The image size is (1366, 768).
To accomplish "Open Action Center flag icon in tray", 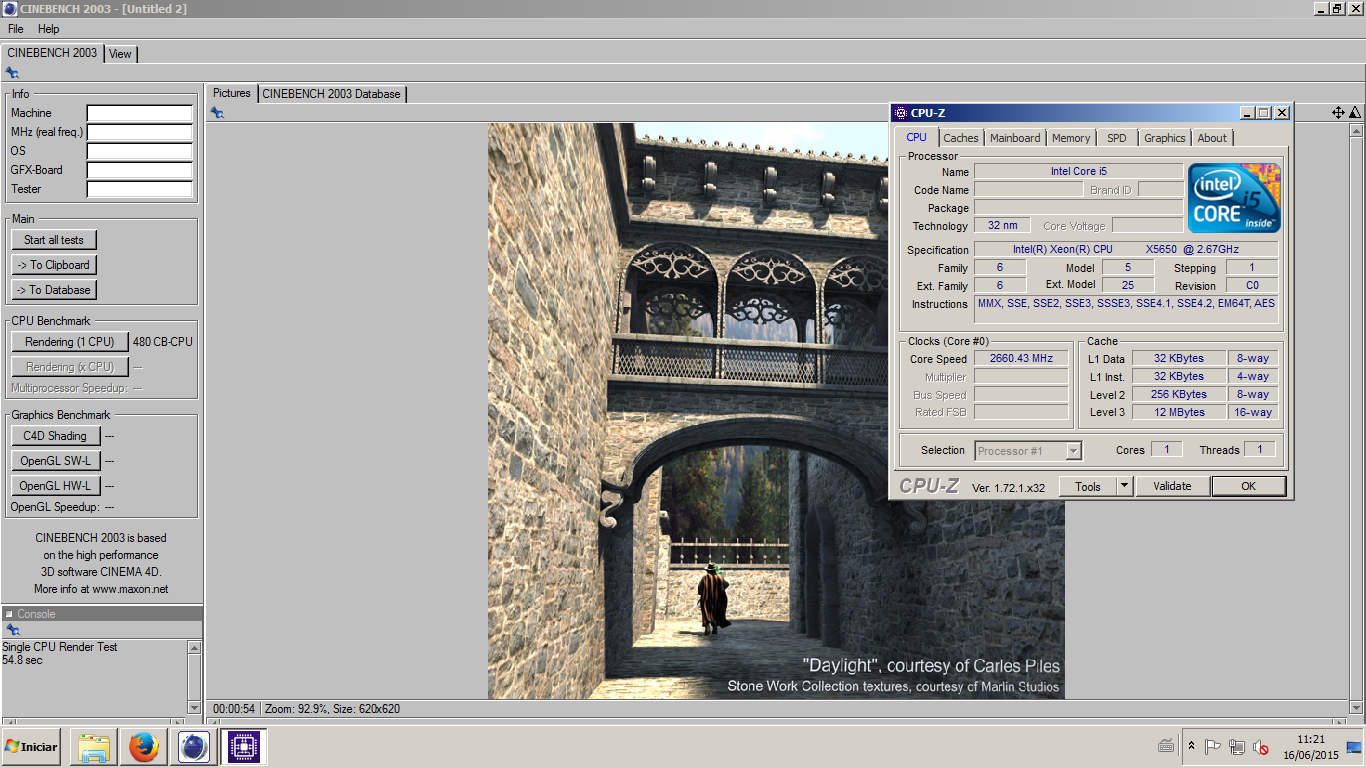I will [x=1212, y=746].
